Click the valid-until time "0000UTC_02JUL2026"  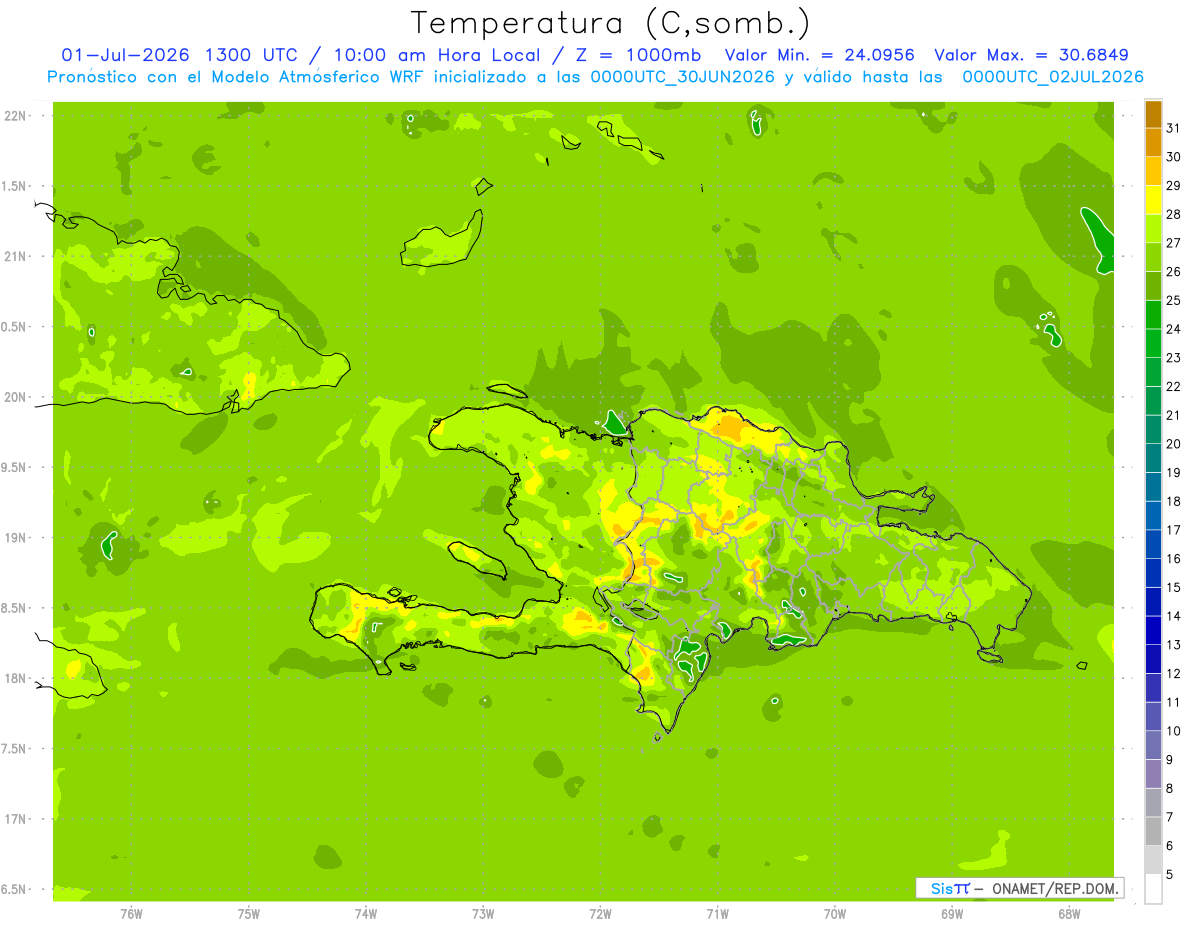point(1053,77)
